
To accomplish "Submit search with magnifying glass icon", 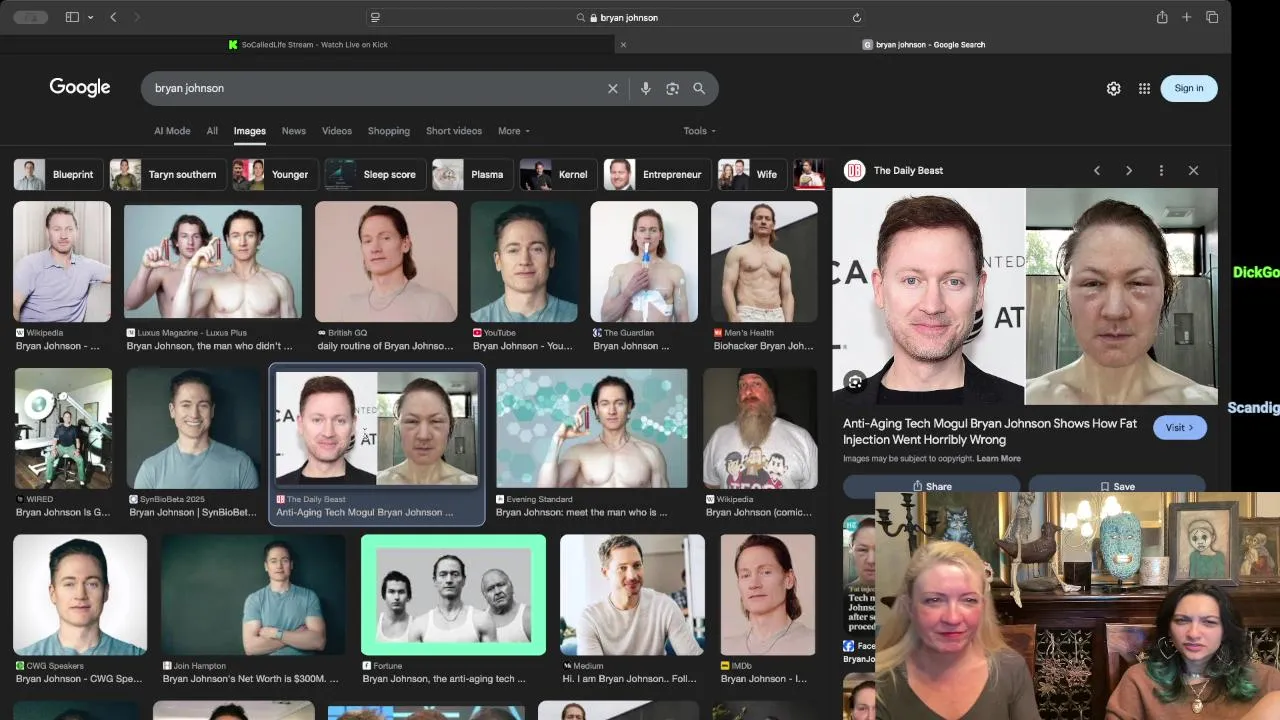I will [699, 88].
